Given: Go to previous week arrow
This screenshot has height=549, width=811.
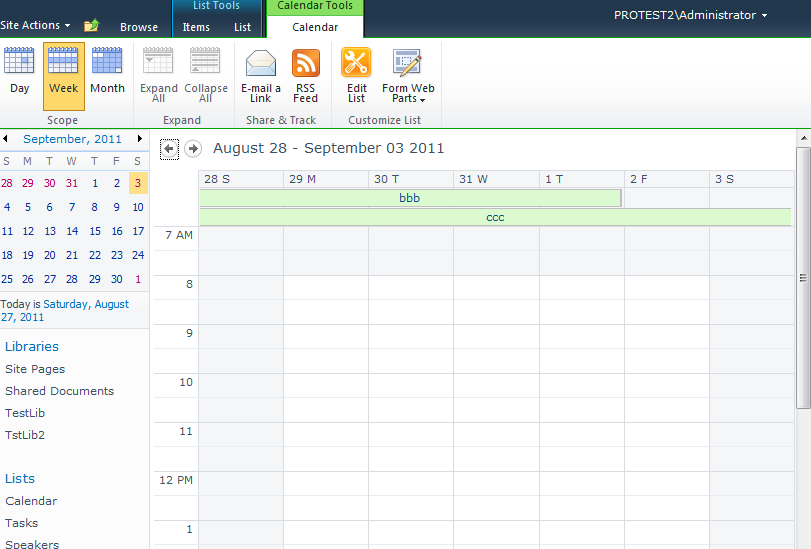Looking at the screenshot, I should pyautogui.click(x=169, y=149).
